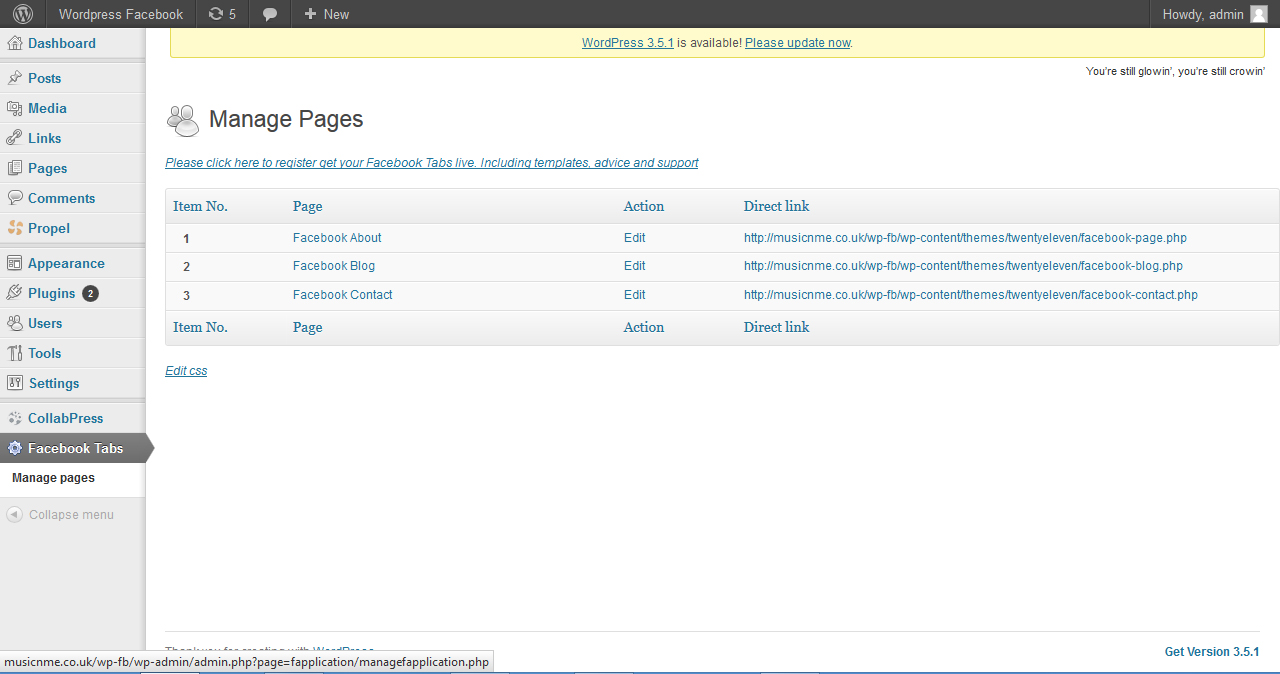The image size is (1280, 674).
Task: Edit the Facebook Blog row
Action: click(x=634, y=266)
